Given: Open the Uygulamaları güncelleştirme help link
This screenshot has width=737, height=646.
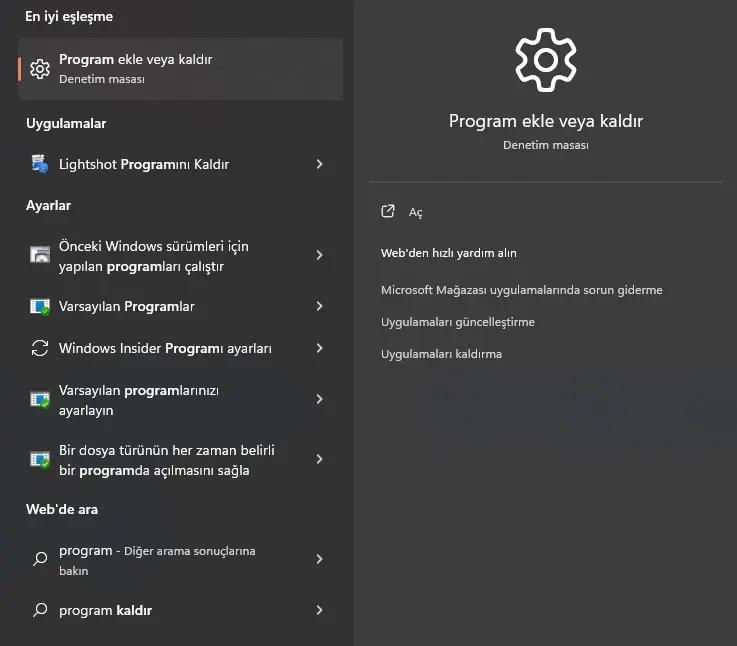Looking at the screenshot, I should click(458, 322).
